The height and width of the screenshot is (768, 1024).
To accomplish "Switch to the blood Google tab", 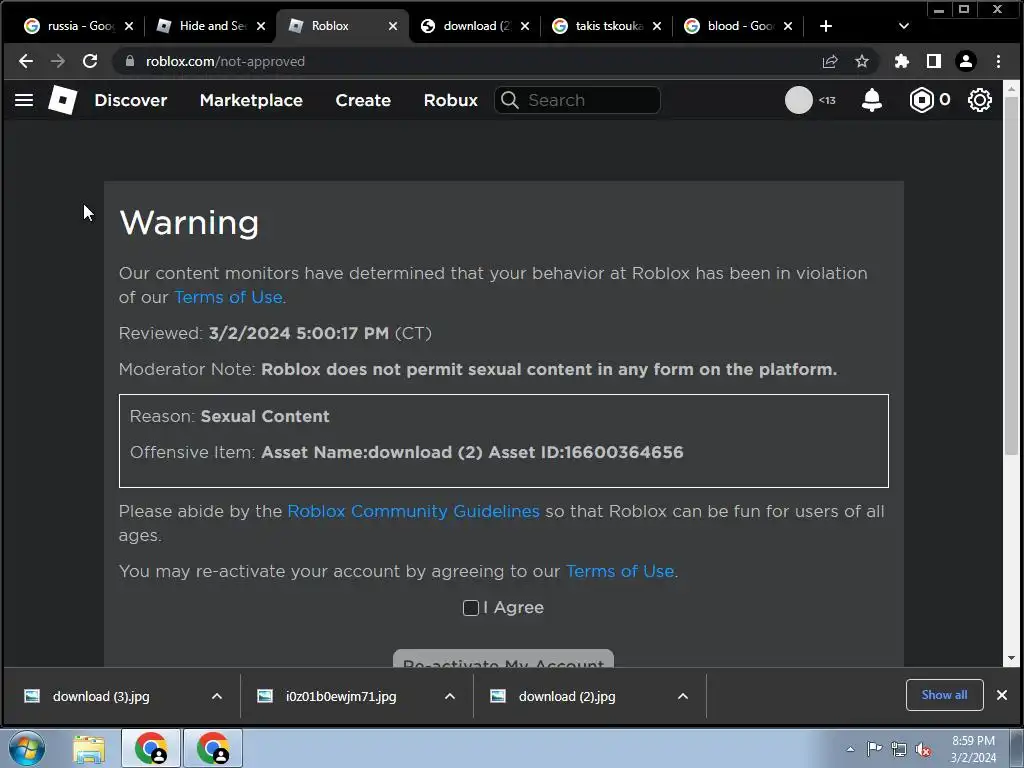I will [x=738, y=26].
